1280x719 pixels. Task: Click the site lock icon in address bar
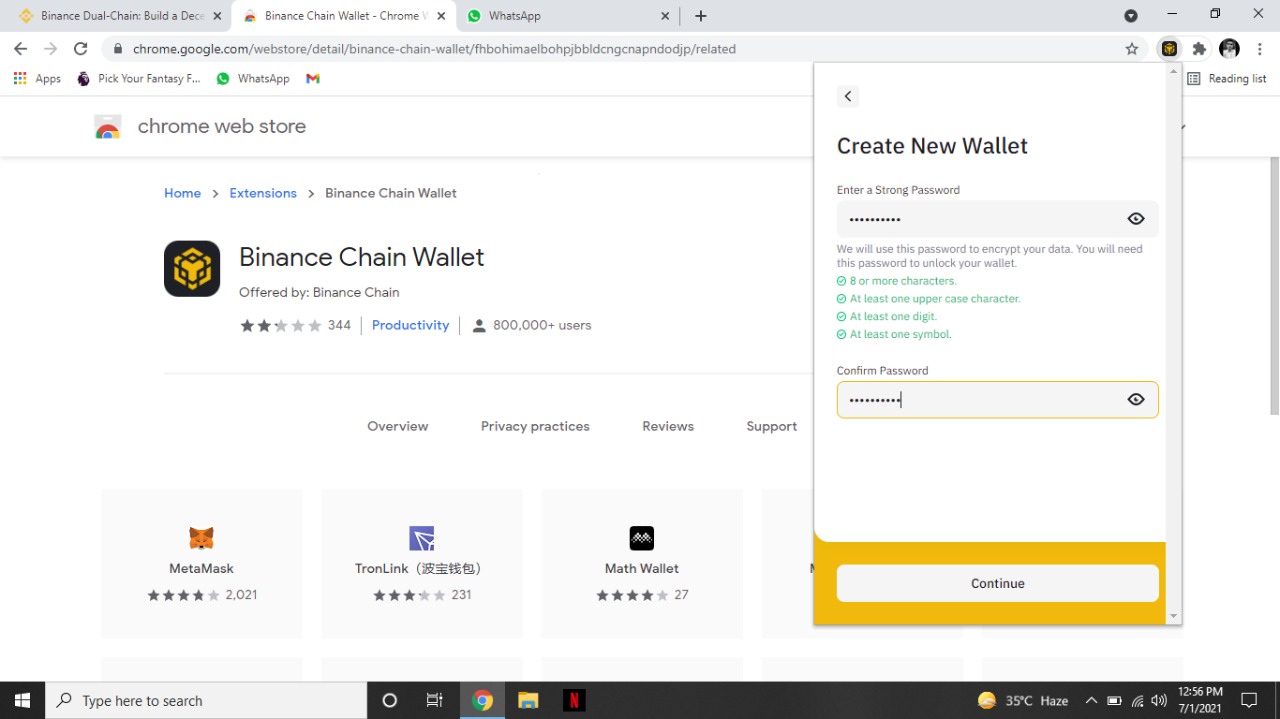(x=118, y=48)
